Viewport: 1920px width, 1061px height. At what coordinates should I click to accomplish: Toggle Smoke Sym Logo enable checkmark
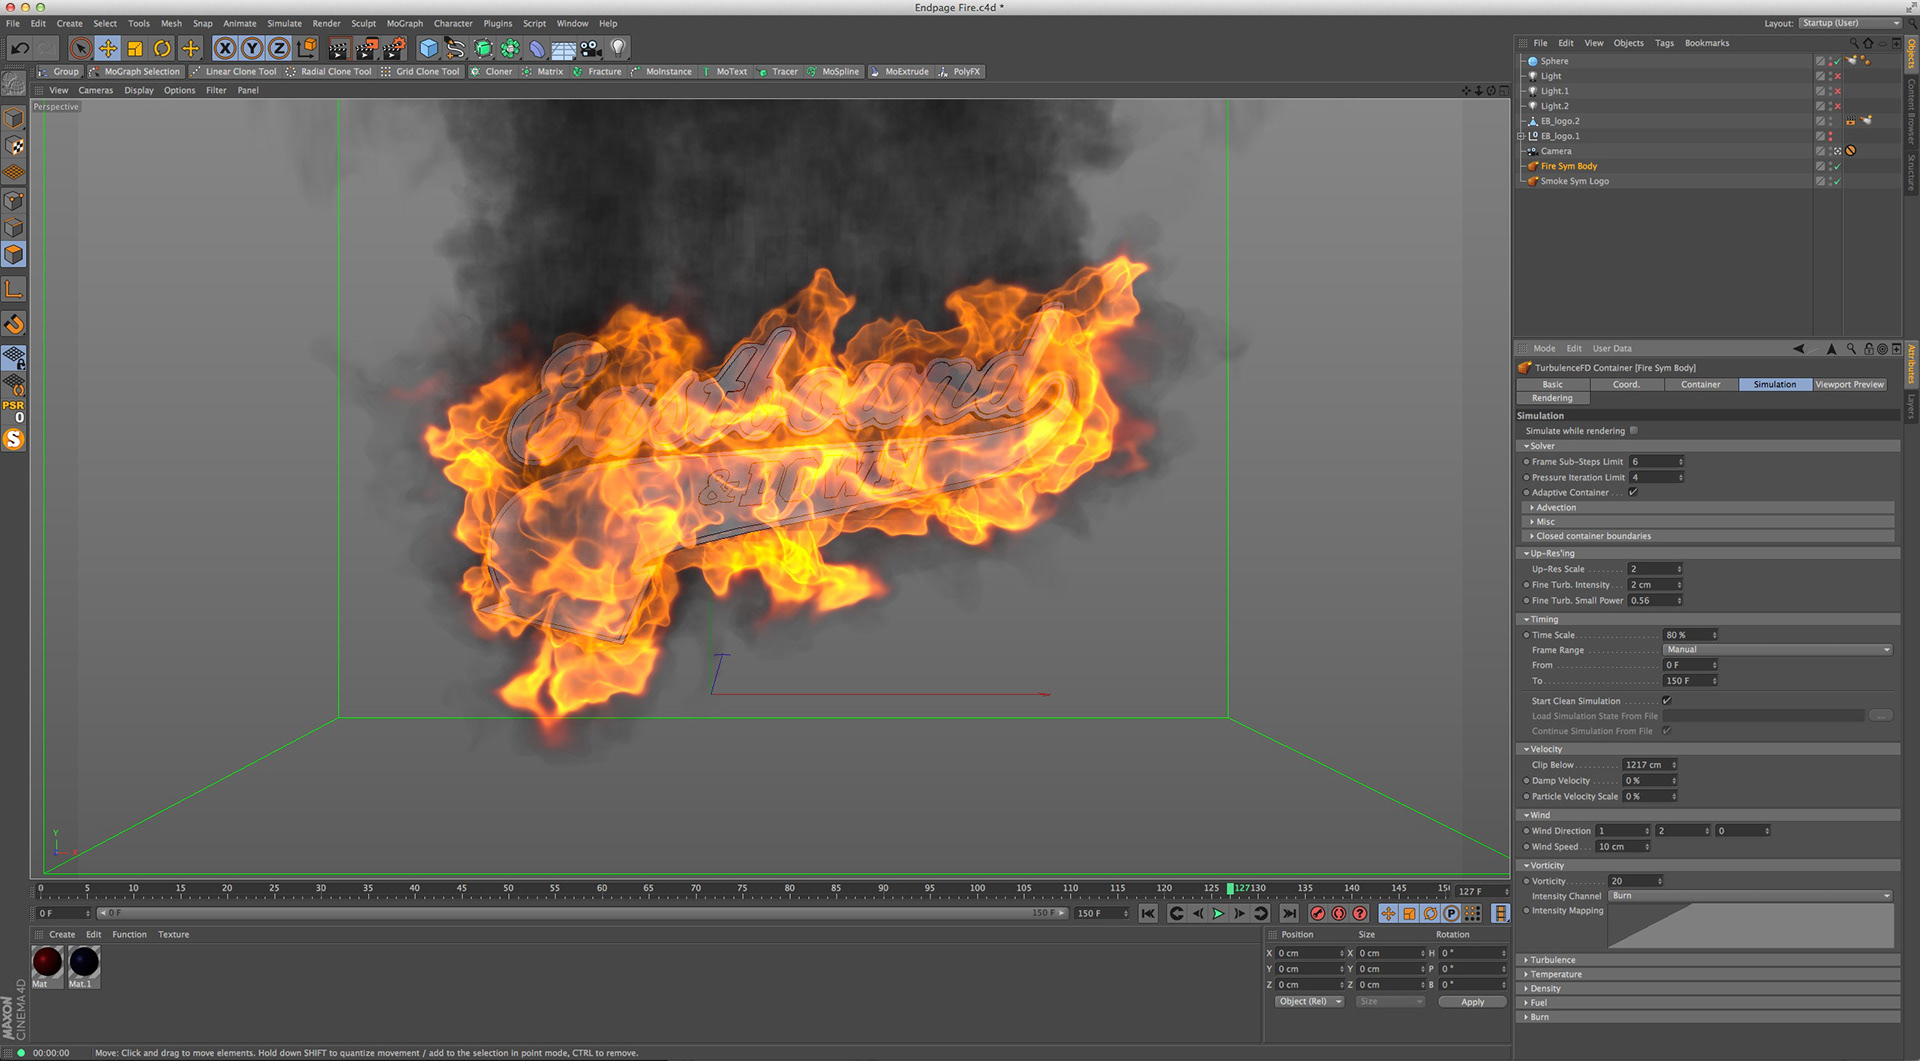coord(1837,182)
